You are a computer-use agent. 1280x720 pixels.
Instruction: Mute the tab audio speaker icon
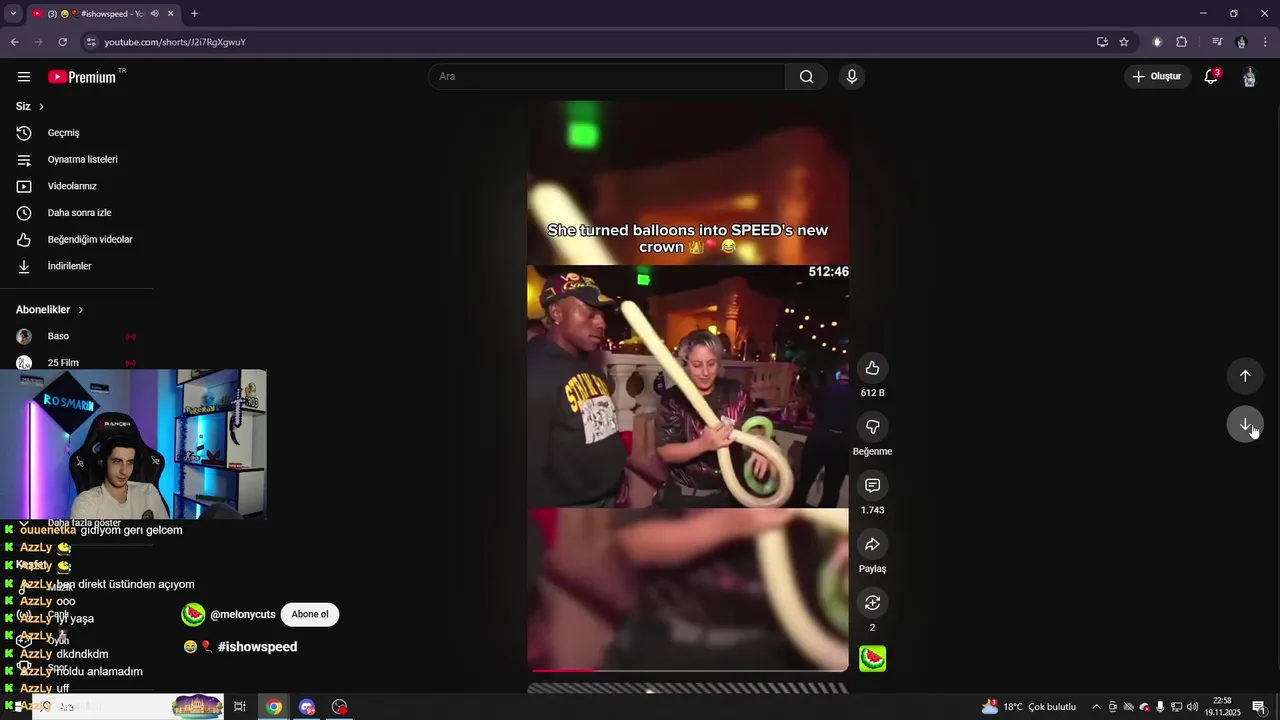pyautogui.click(x=154, y=14)
